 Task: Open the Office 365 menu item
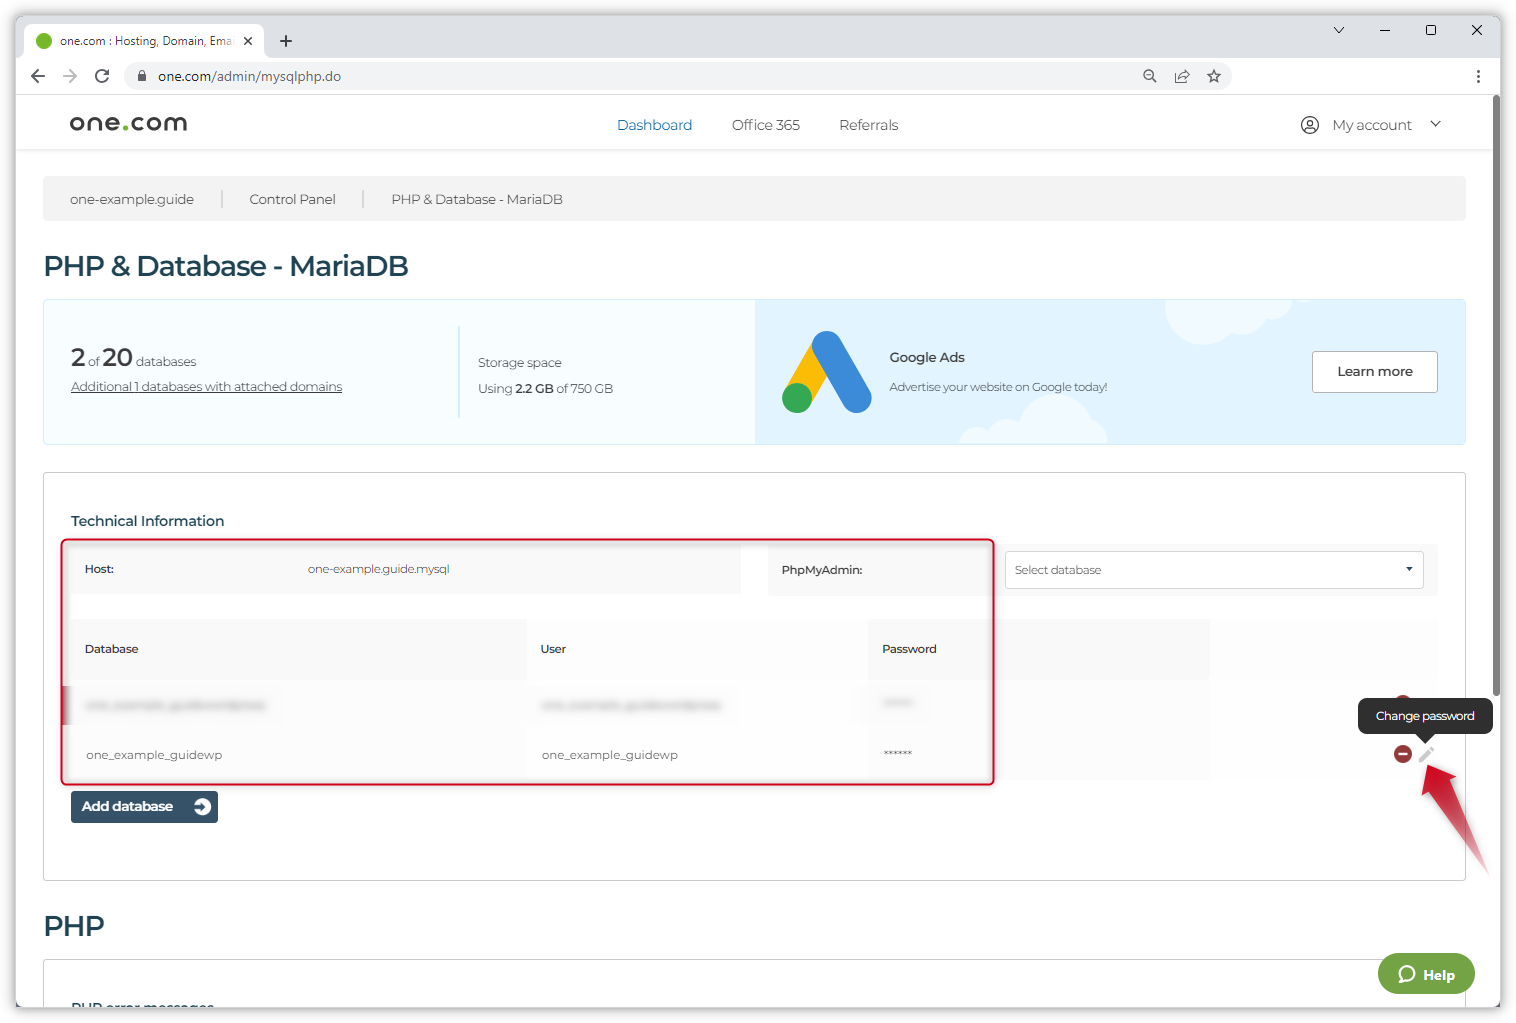(765, 124)
